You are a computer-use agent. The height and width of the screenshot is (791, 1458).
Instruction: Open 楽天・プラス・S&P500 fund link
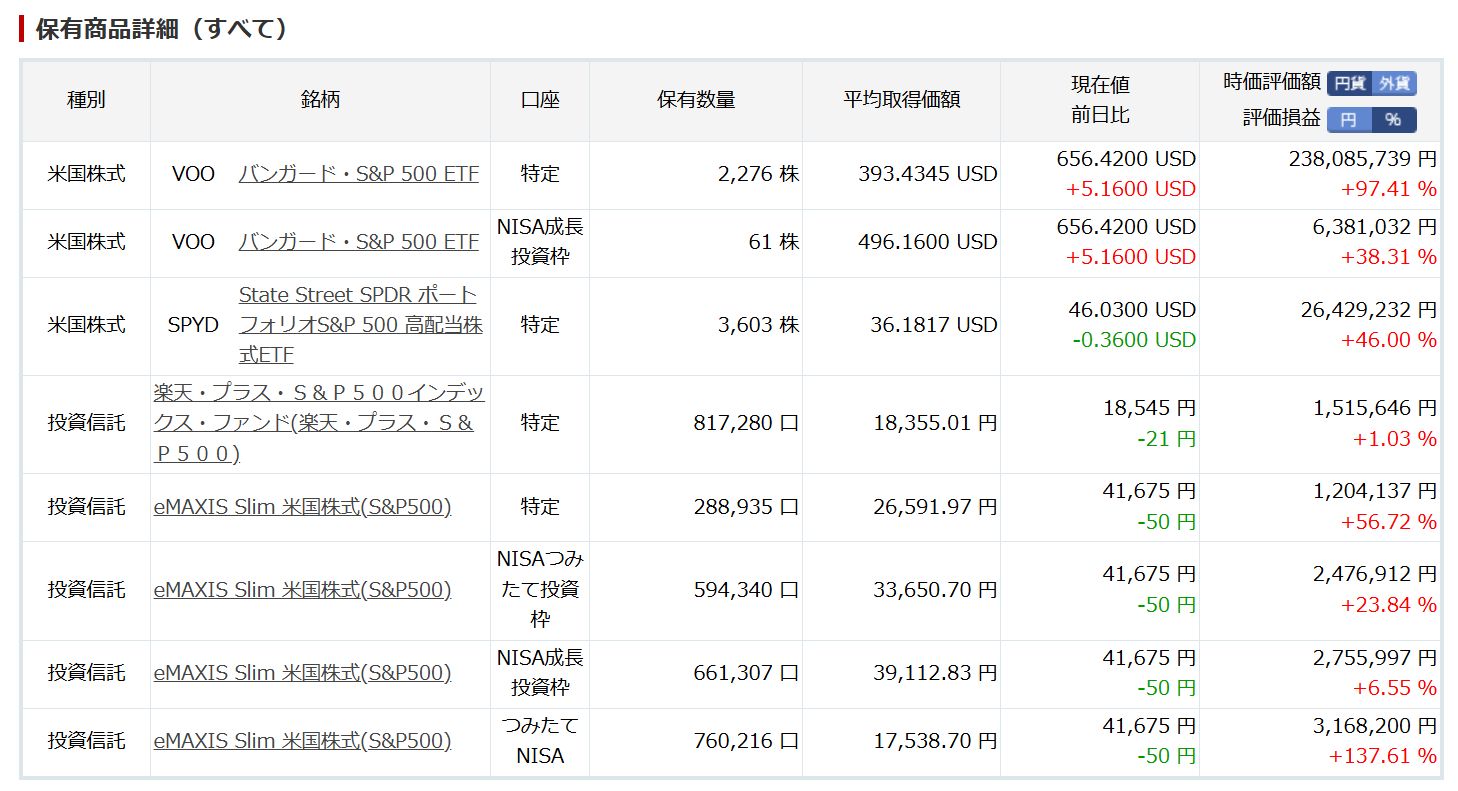tap(318, 423)
